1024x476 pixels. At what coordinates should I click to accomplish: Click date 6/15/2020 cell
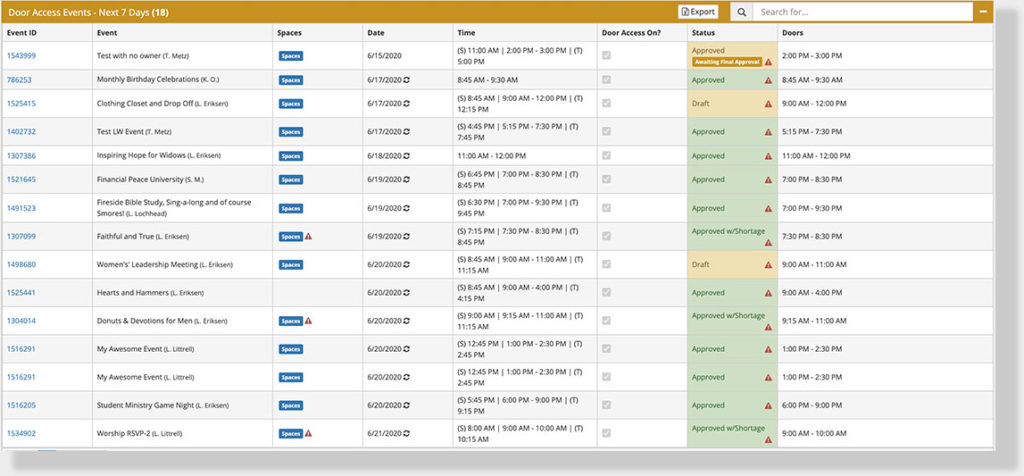(x=385, y=56)
